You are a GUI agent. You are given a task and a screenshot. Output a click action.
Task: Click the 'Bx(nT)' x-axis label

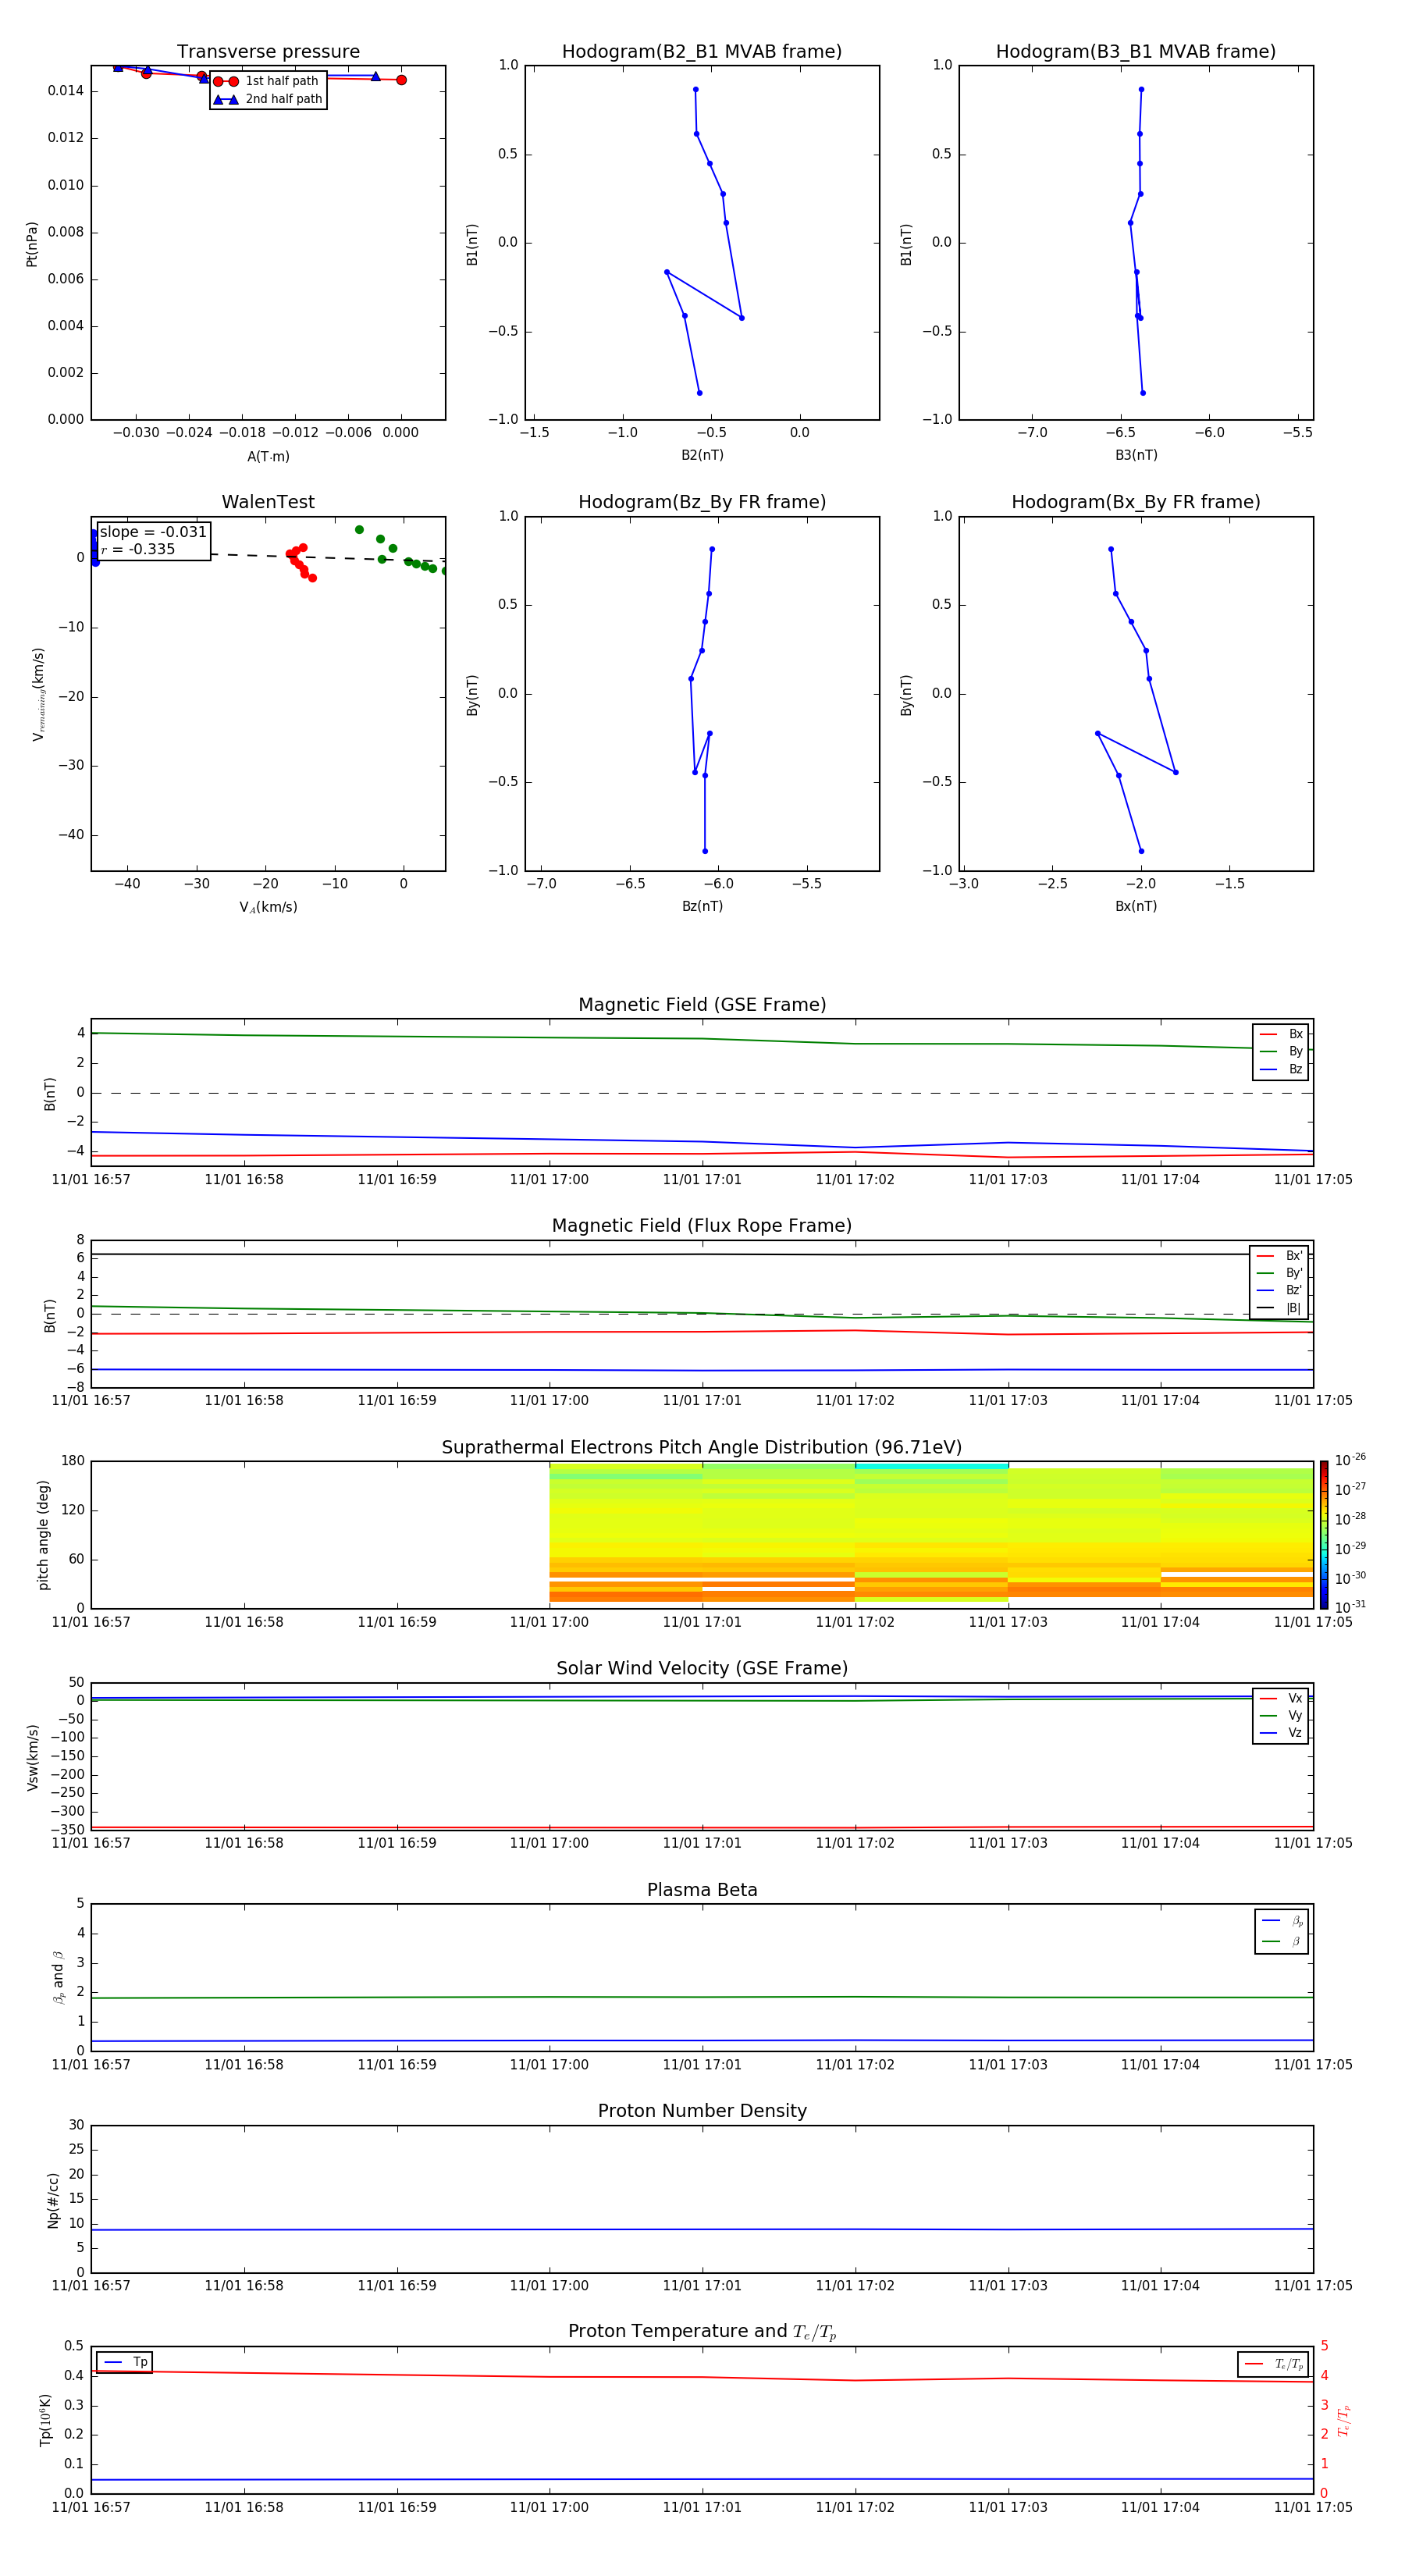(1136, 906)
